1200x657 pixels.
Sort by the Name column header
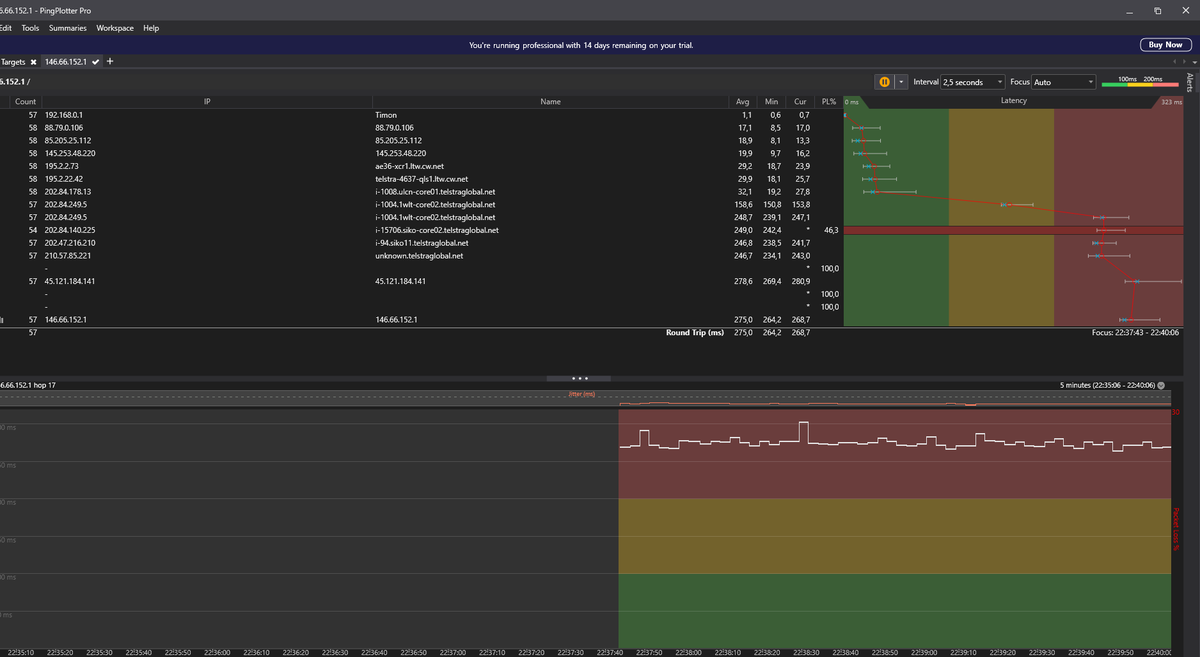[x=550, y=101]
